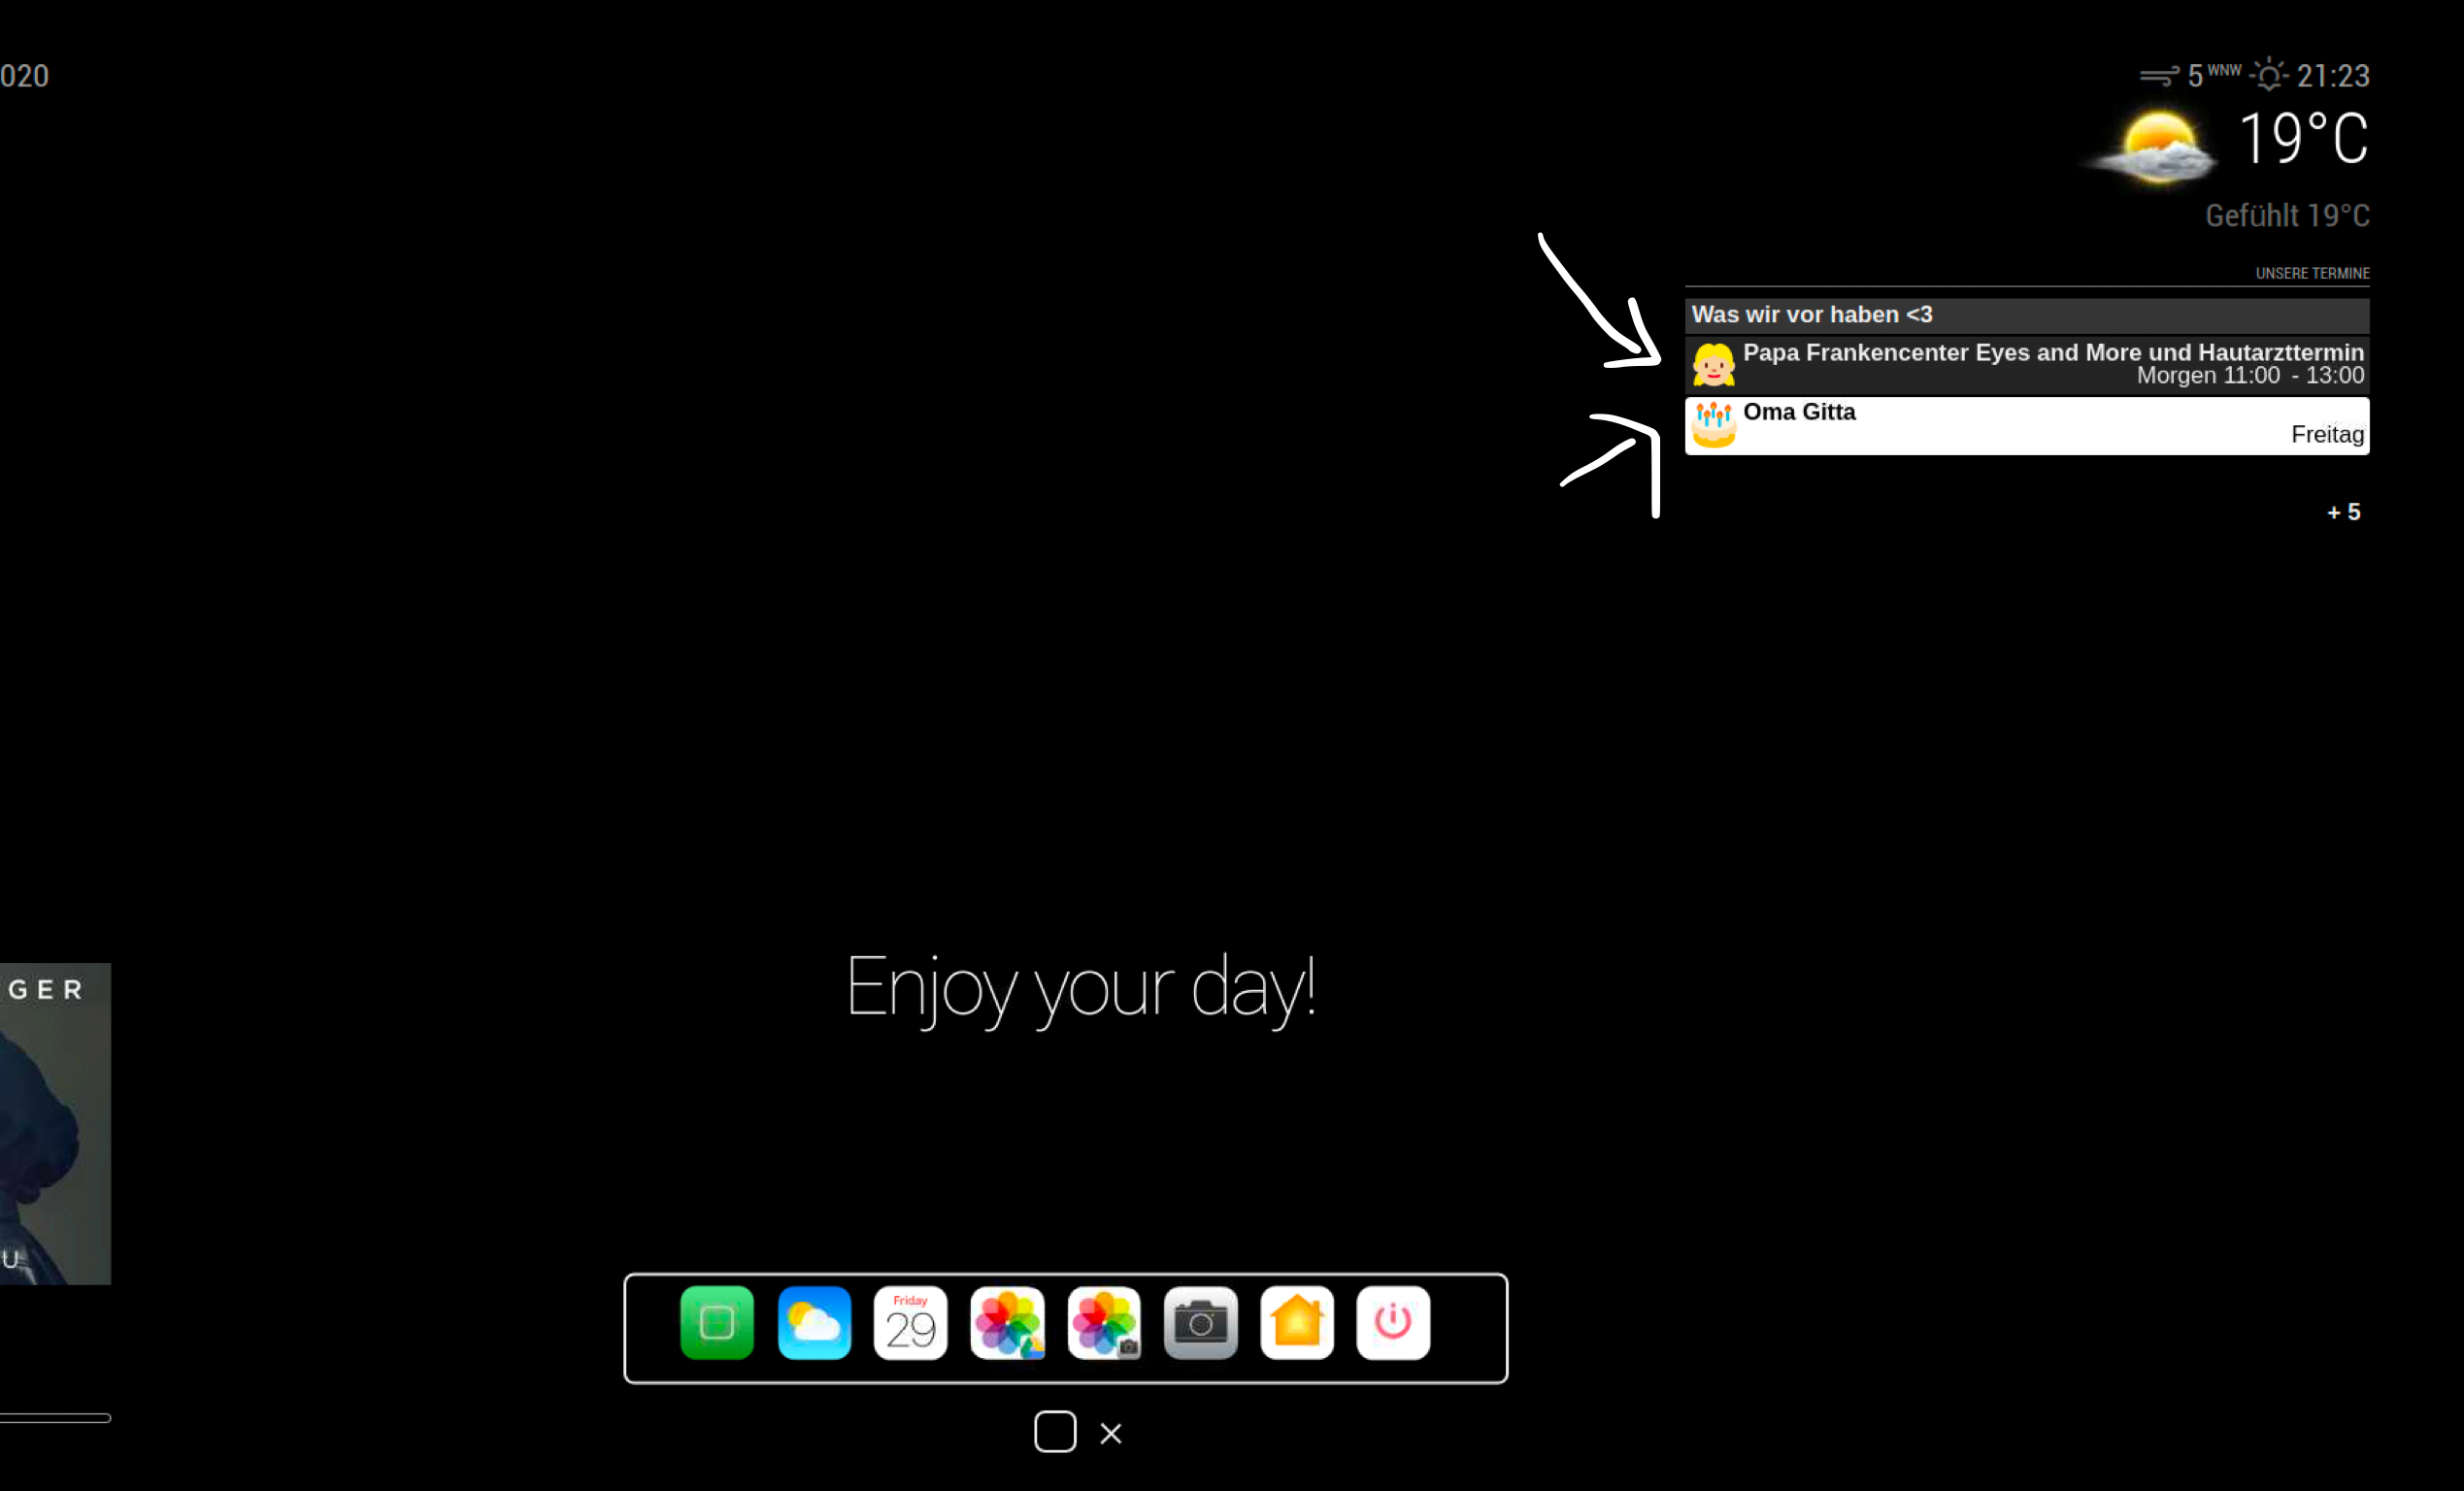Click the Gefühlt 19°C feels-like text

click(x=2286, y=215)
